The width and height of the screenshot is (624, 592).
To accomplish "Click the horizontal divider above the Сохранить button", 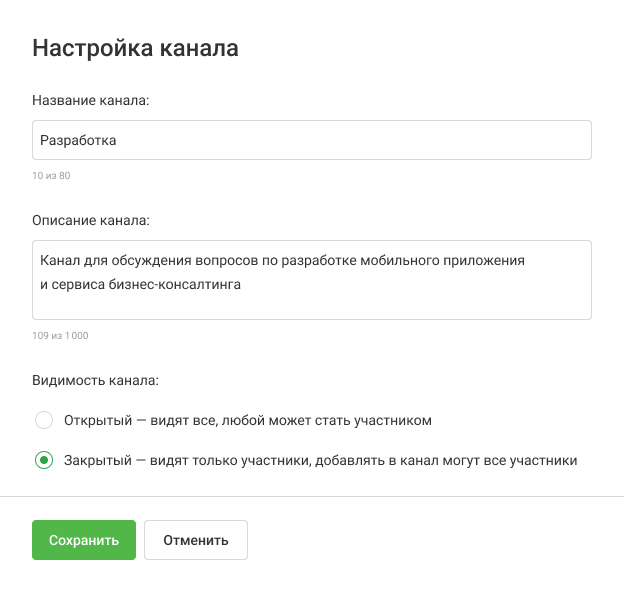I will tap(311, 496).
